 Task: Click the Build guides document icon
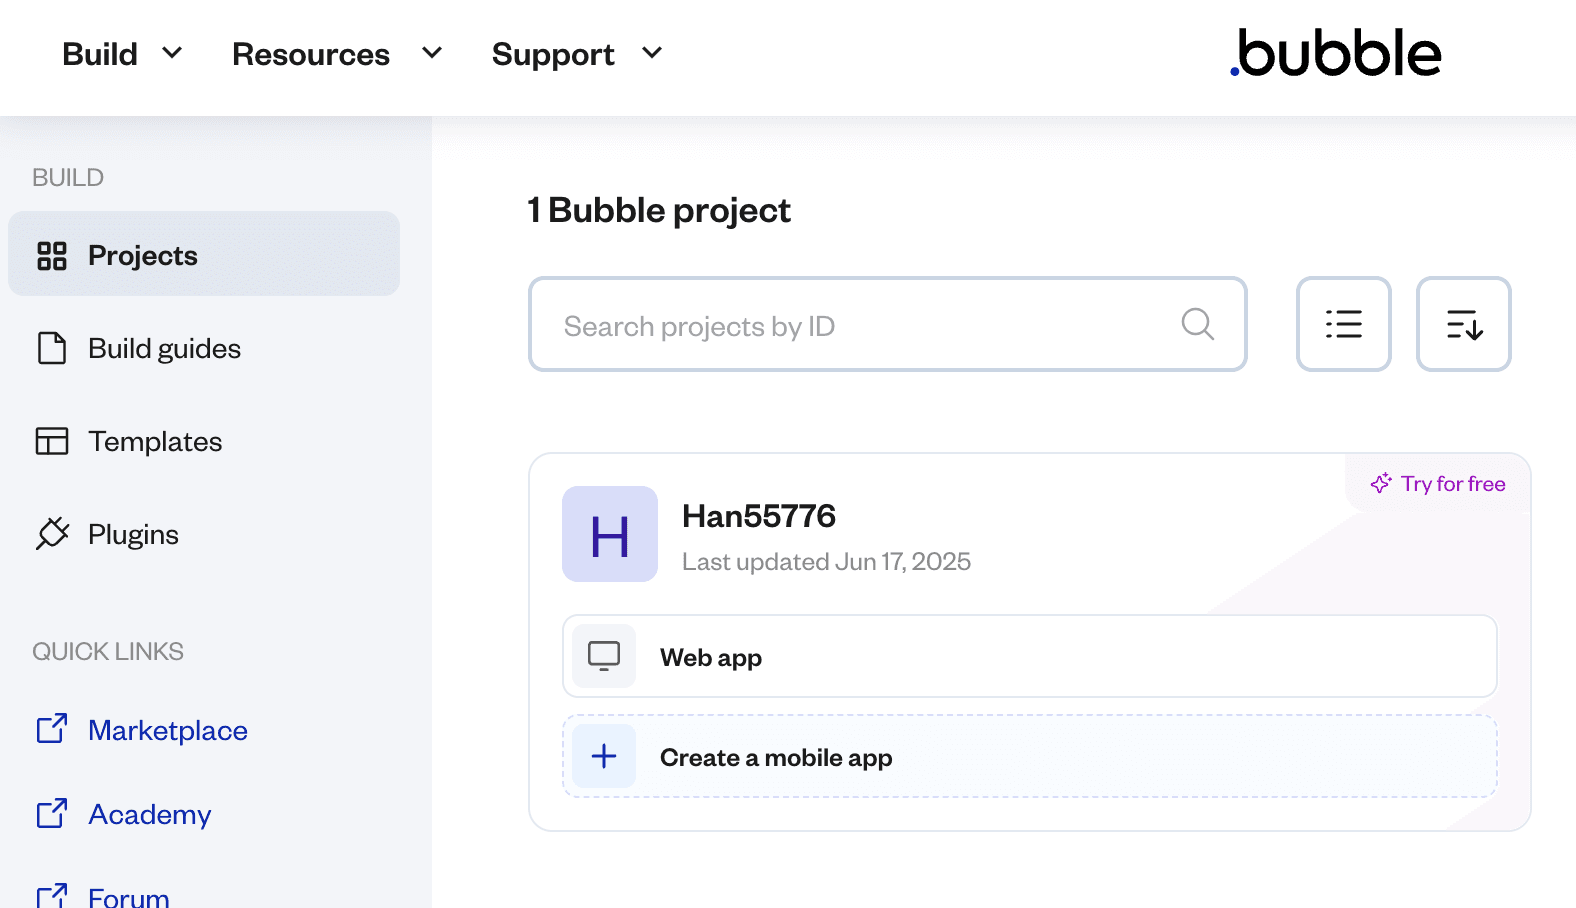point(54,347)
